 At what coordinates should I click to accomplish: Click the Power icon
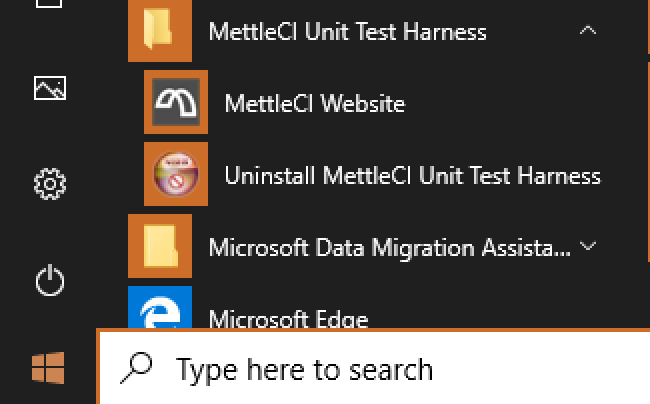tap(49, 281)
